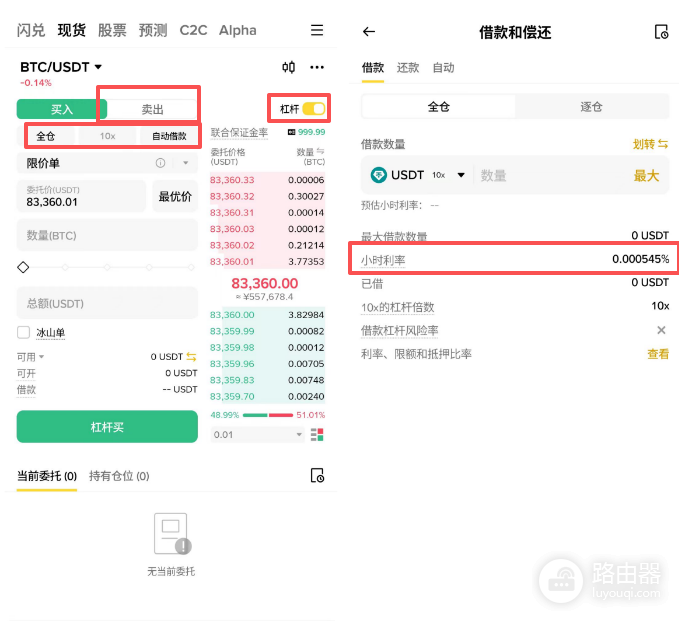Tap the green 杠杆买 button
This screenshot has height=621, width=679.
click(107, 427)
